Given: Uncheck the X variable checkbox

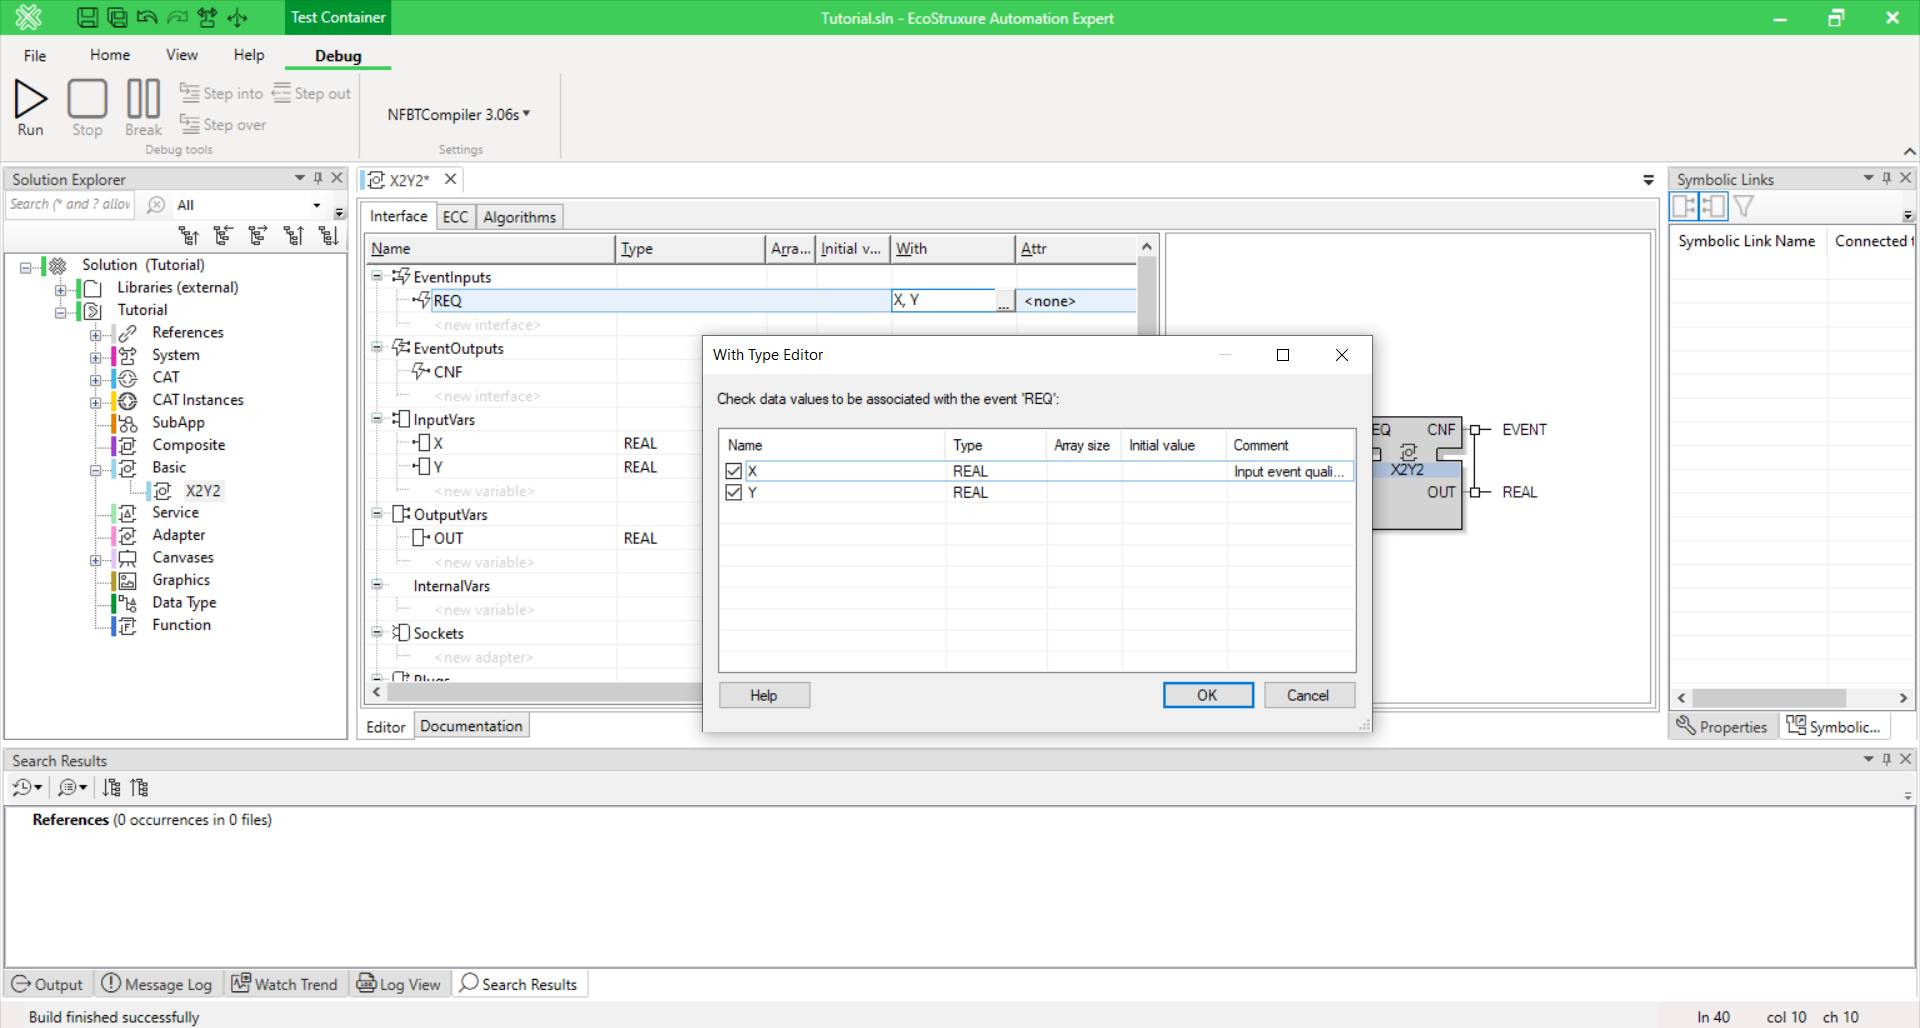Looking at the screenshot, I should [x=733, y=471].
